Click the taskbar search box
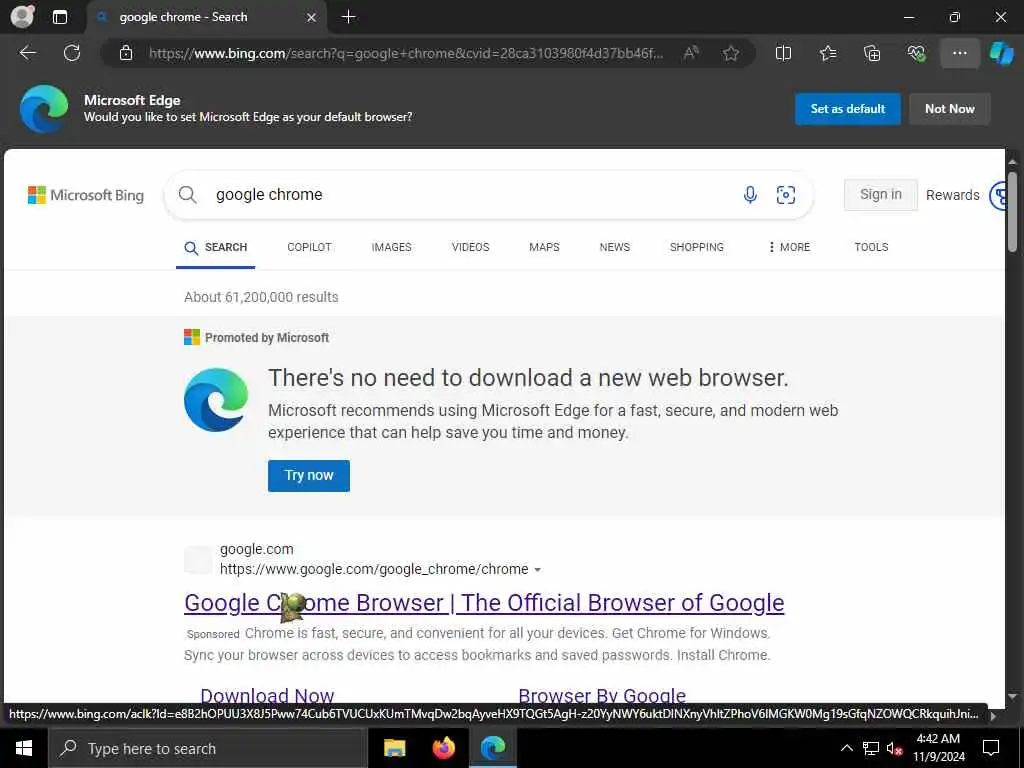This screenshot has width=1024, height=768. pyautogui.click(x=208, y=748)
